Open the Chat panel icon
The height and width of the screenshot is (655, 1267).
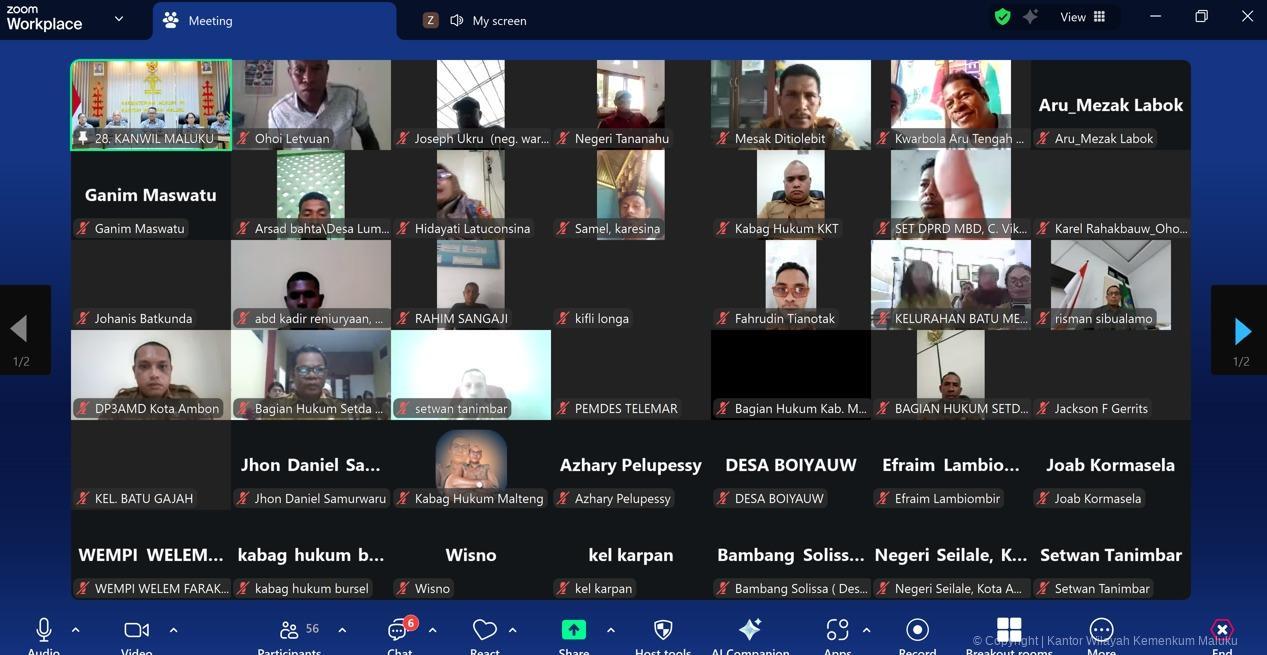point(399,631)
